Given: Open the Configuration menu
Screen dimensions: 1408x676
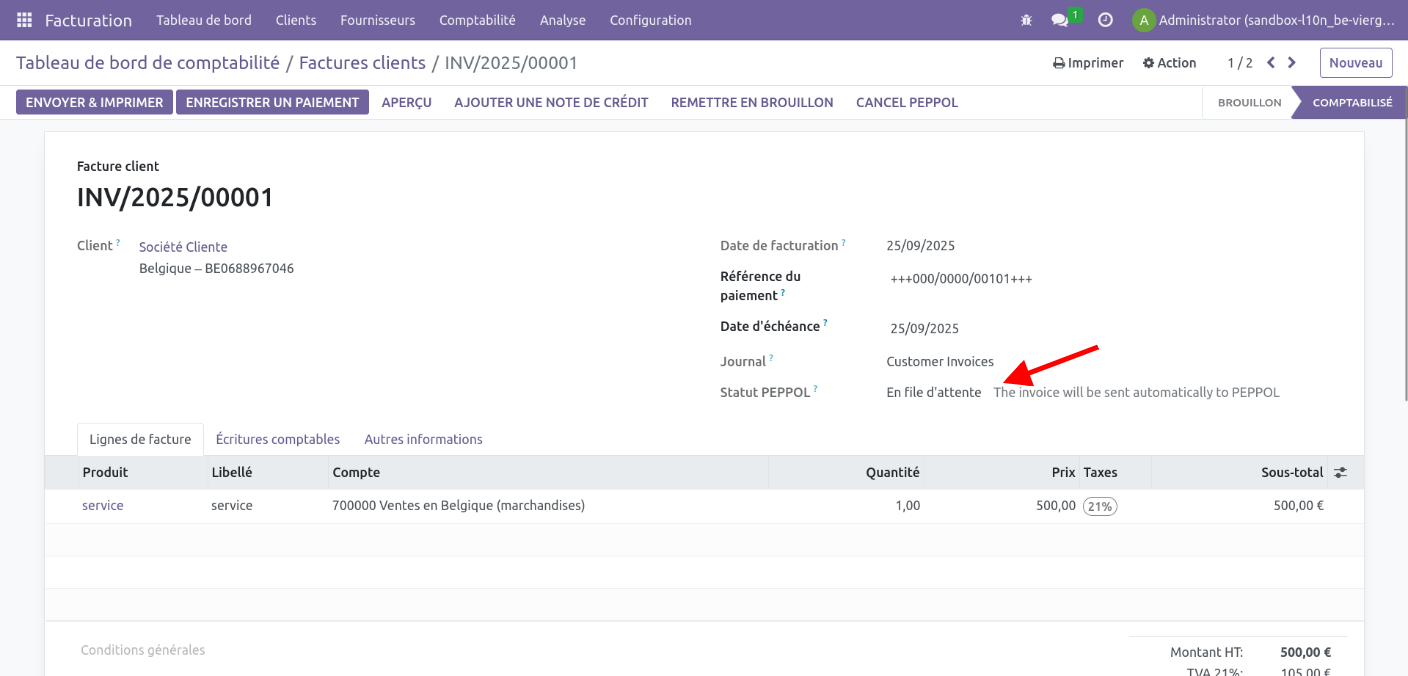Looking at the screenshot, I should 650,20.
